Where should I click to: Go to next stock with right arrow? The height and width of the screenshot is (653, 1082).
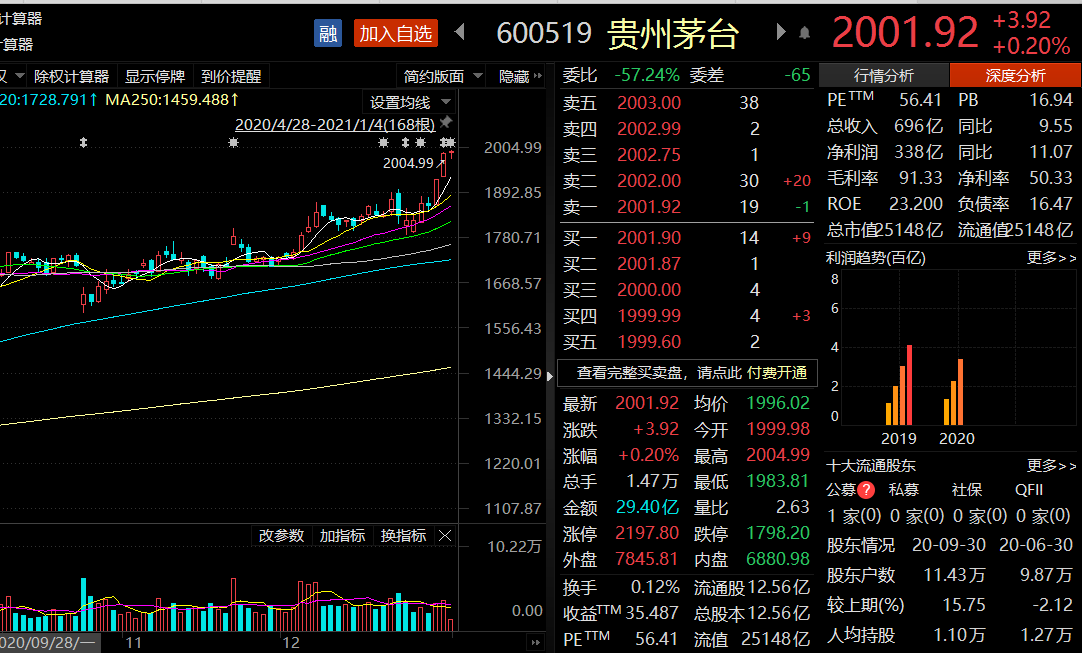click(780, 32)
